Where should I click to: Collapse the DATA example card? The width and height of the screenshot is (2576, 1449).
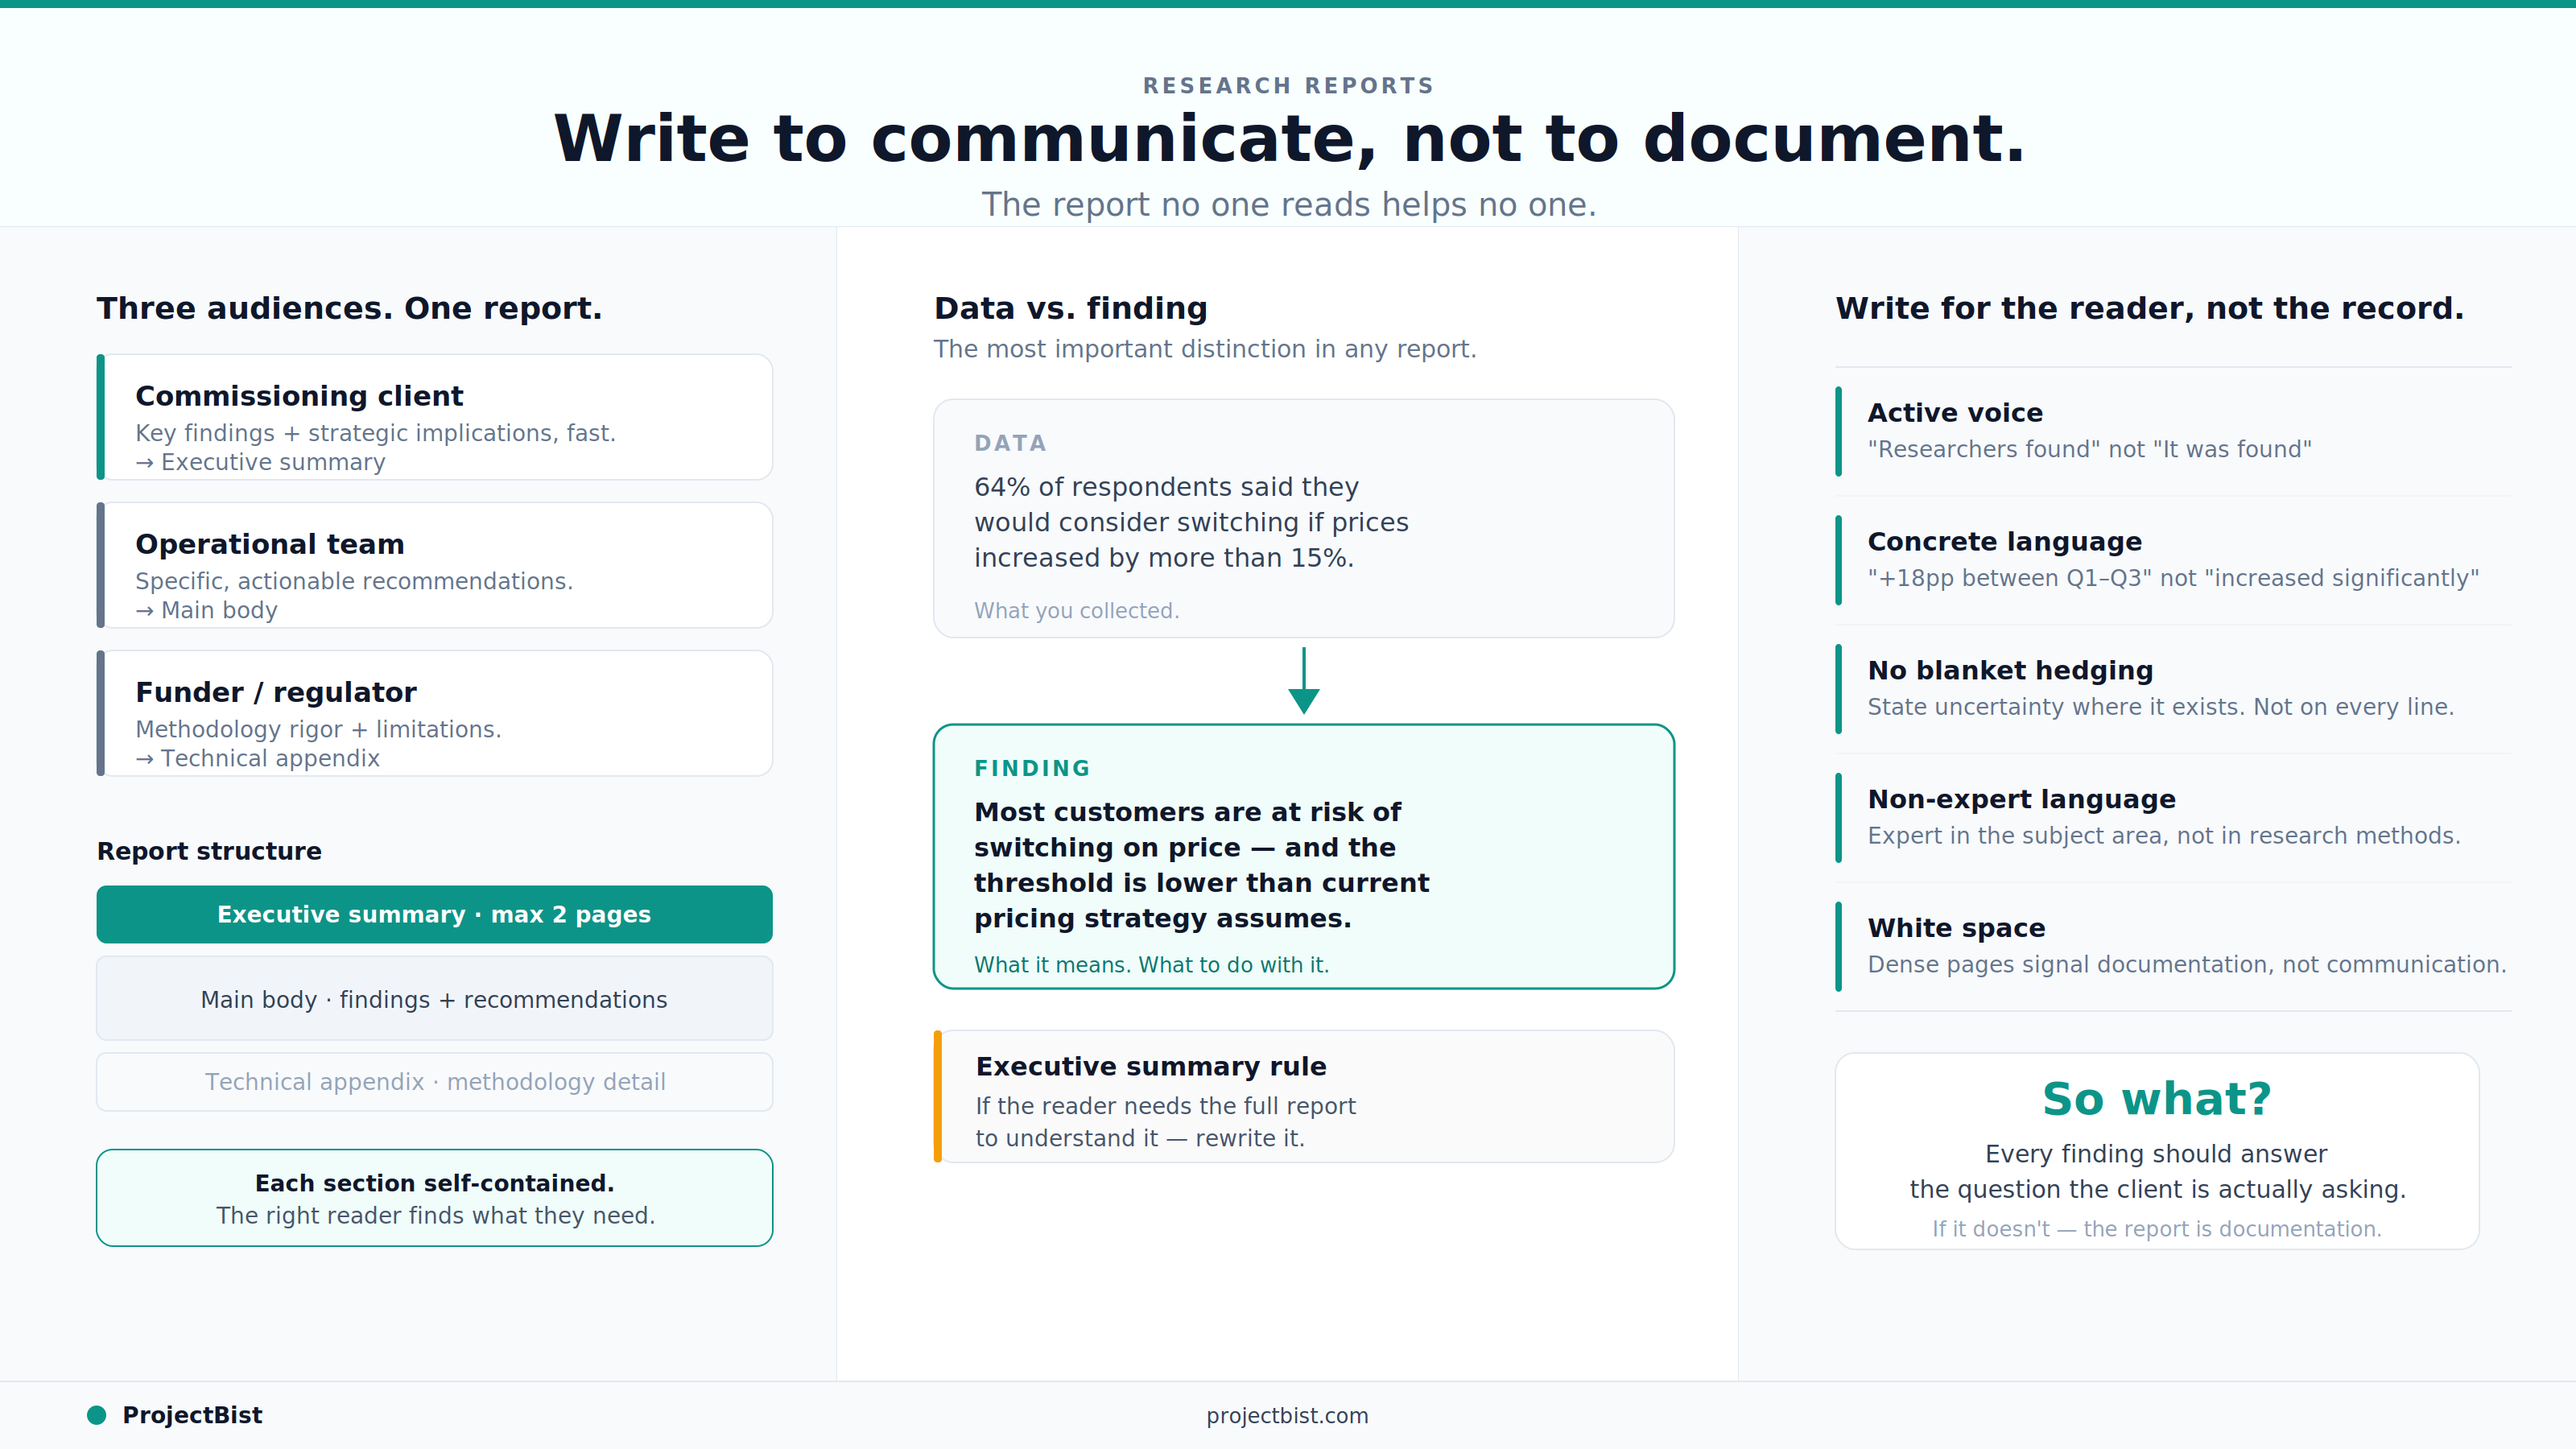pos(1303,518)
